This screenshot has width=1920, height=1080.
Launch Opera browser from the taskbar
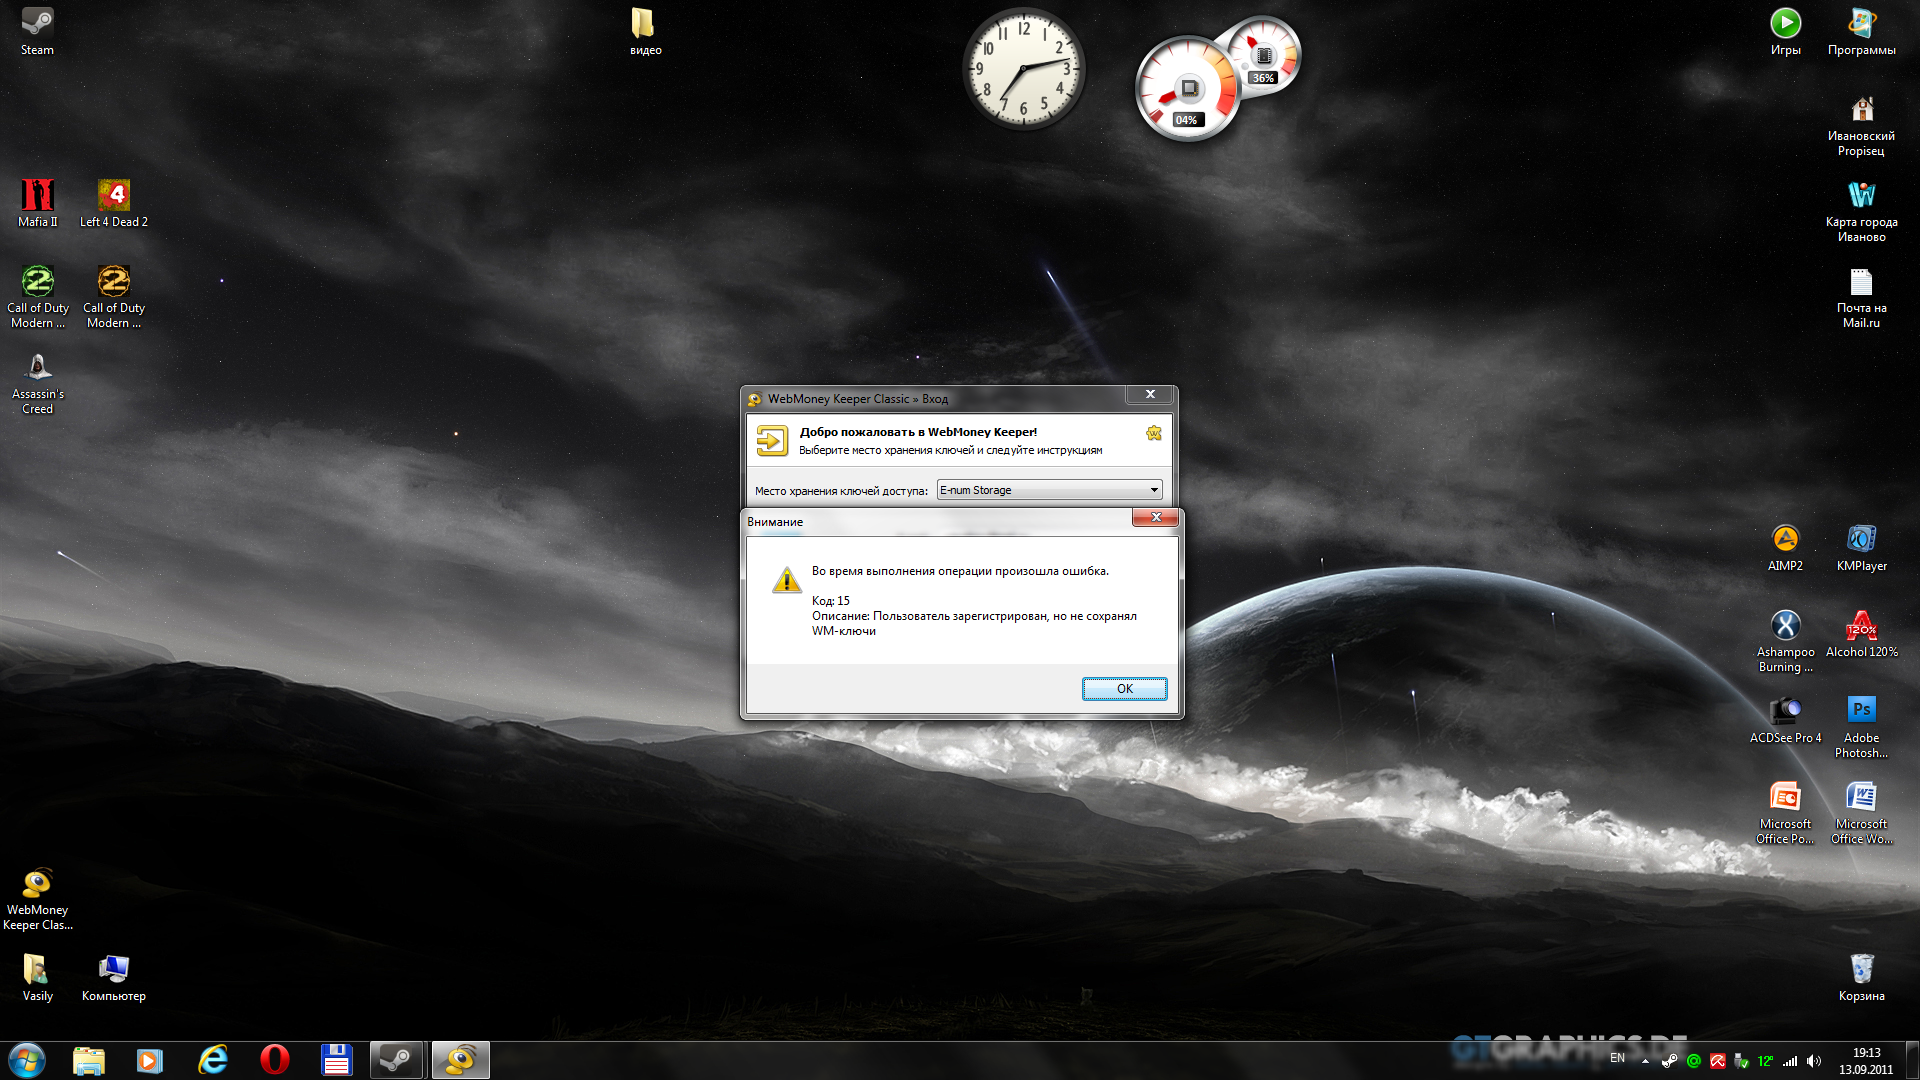tap(274, 1060)
